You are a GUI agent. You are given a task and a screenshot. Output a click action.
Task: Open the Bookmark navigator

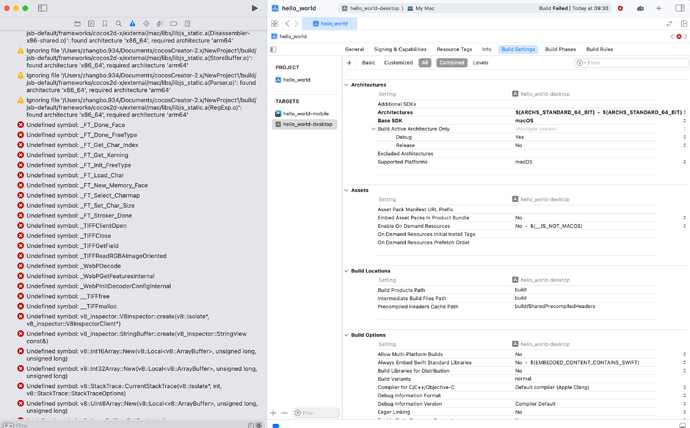click(105, 24)
